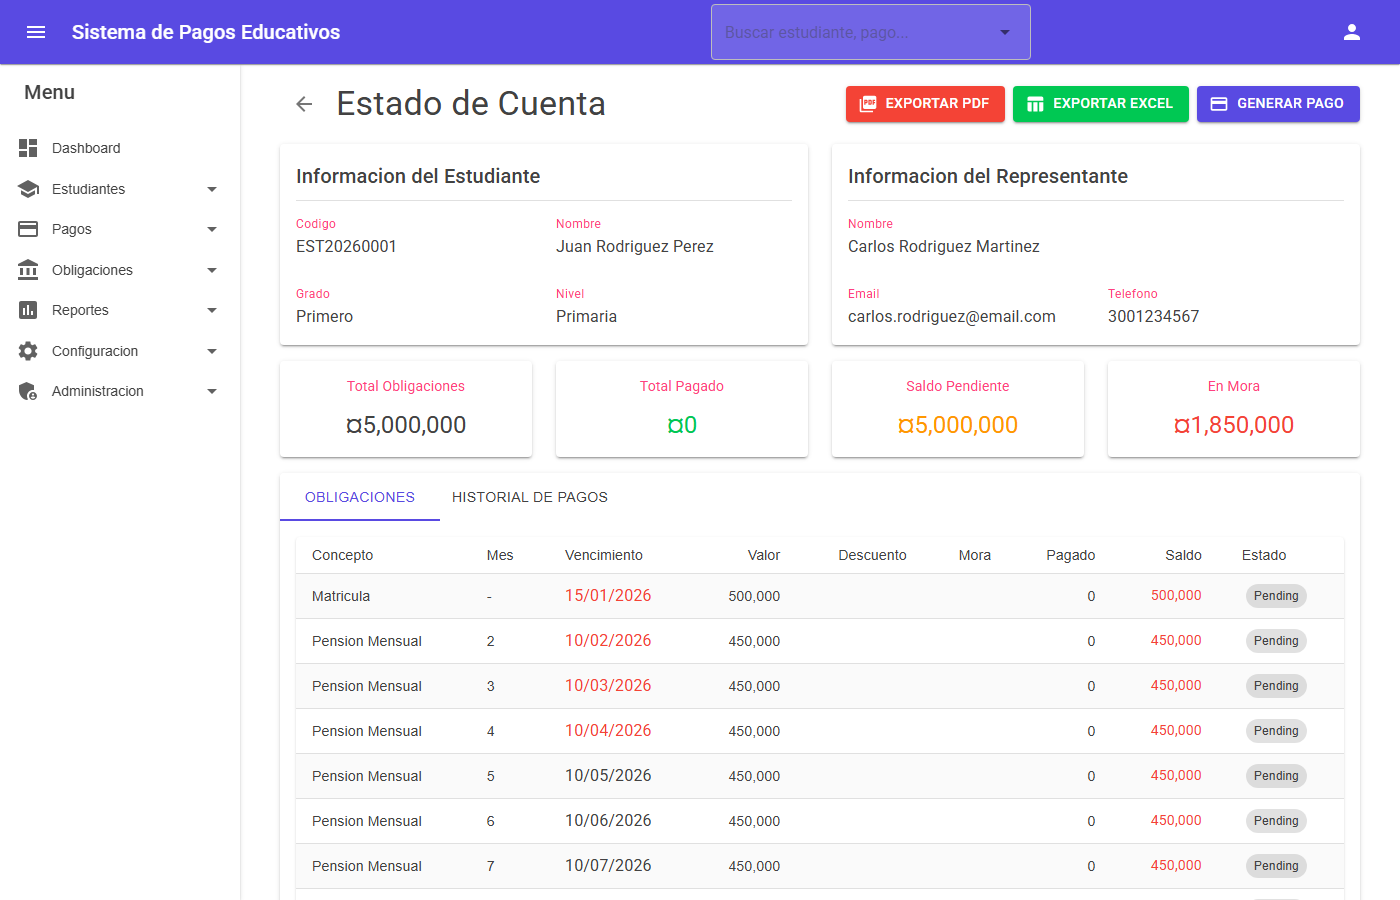Open the user account profile icon
1400x900 pixels.
coord(1352,32)
